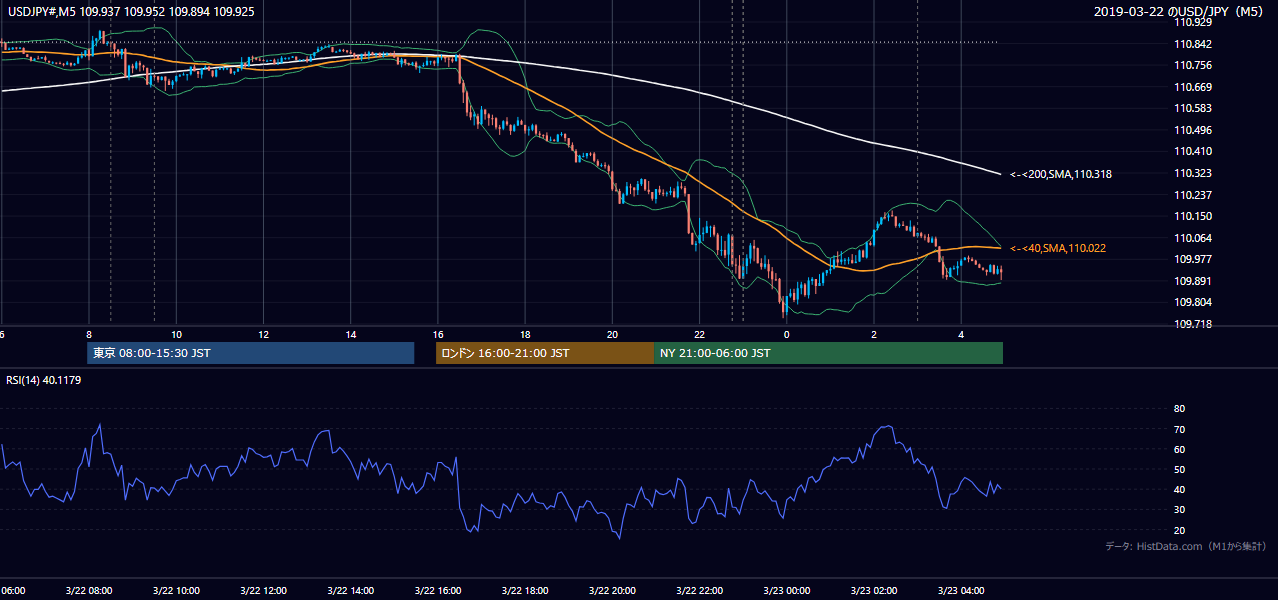Click RSI scale value 80
The width and height of the screenshot is (1278, 600).
tap(1179, 409)
